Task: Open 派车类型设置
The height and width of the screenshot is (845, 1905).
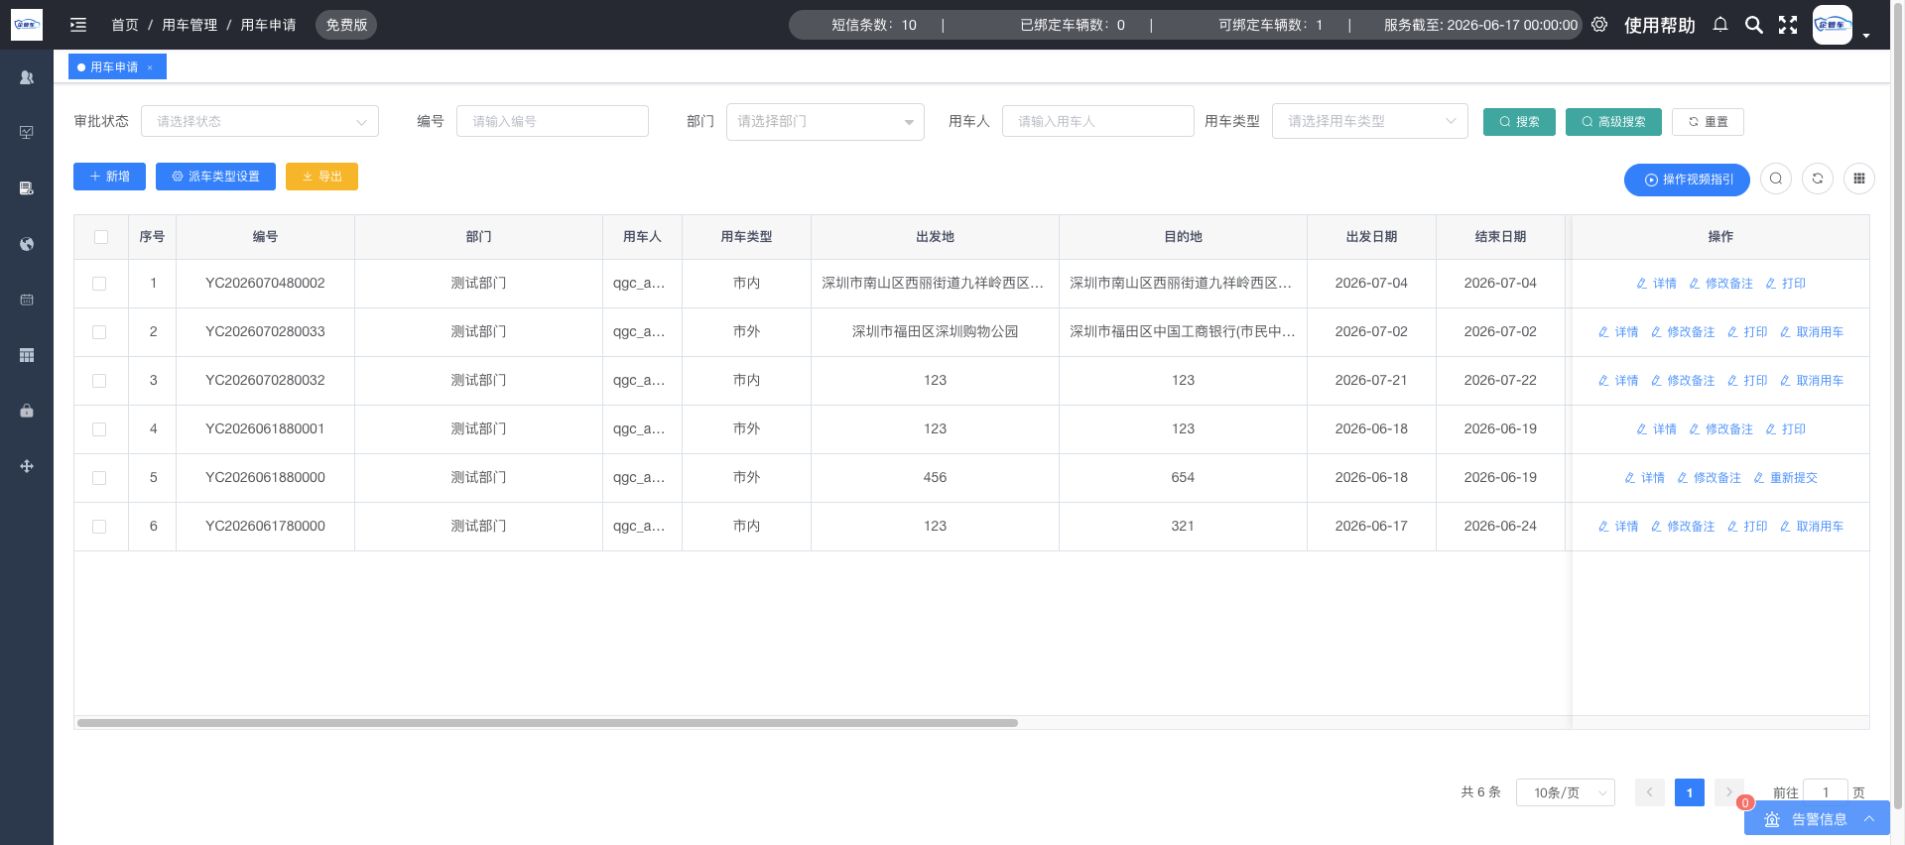Action: tap(215, 176)
